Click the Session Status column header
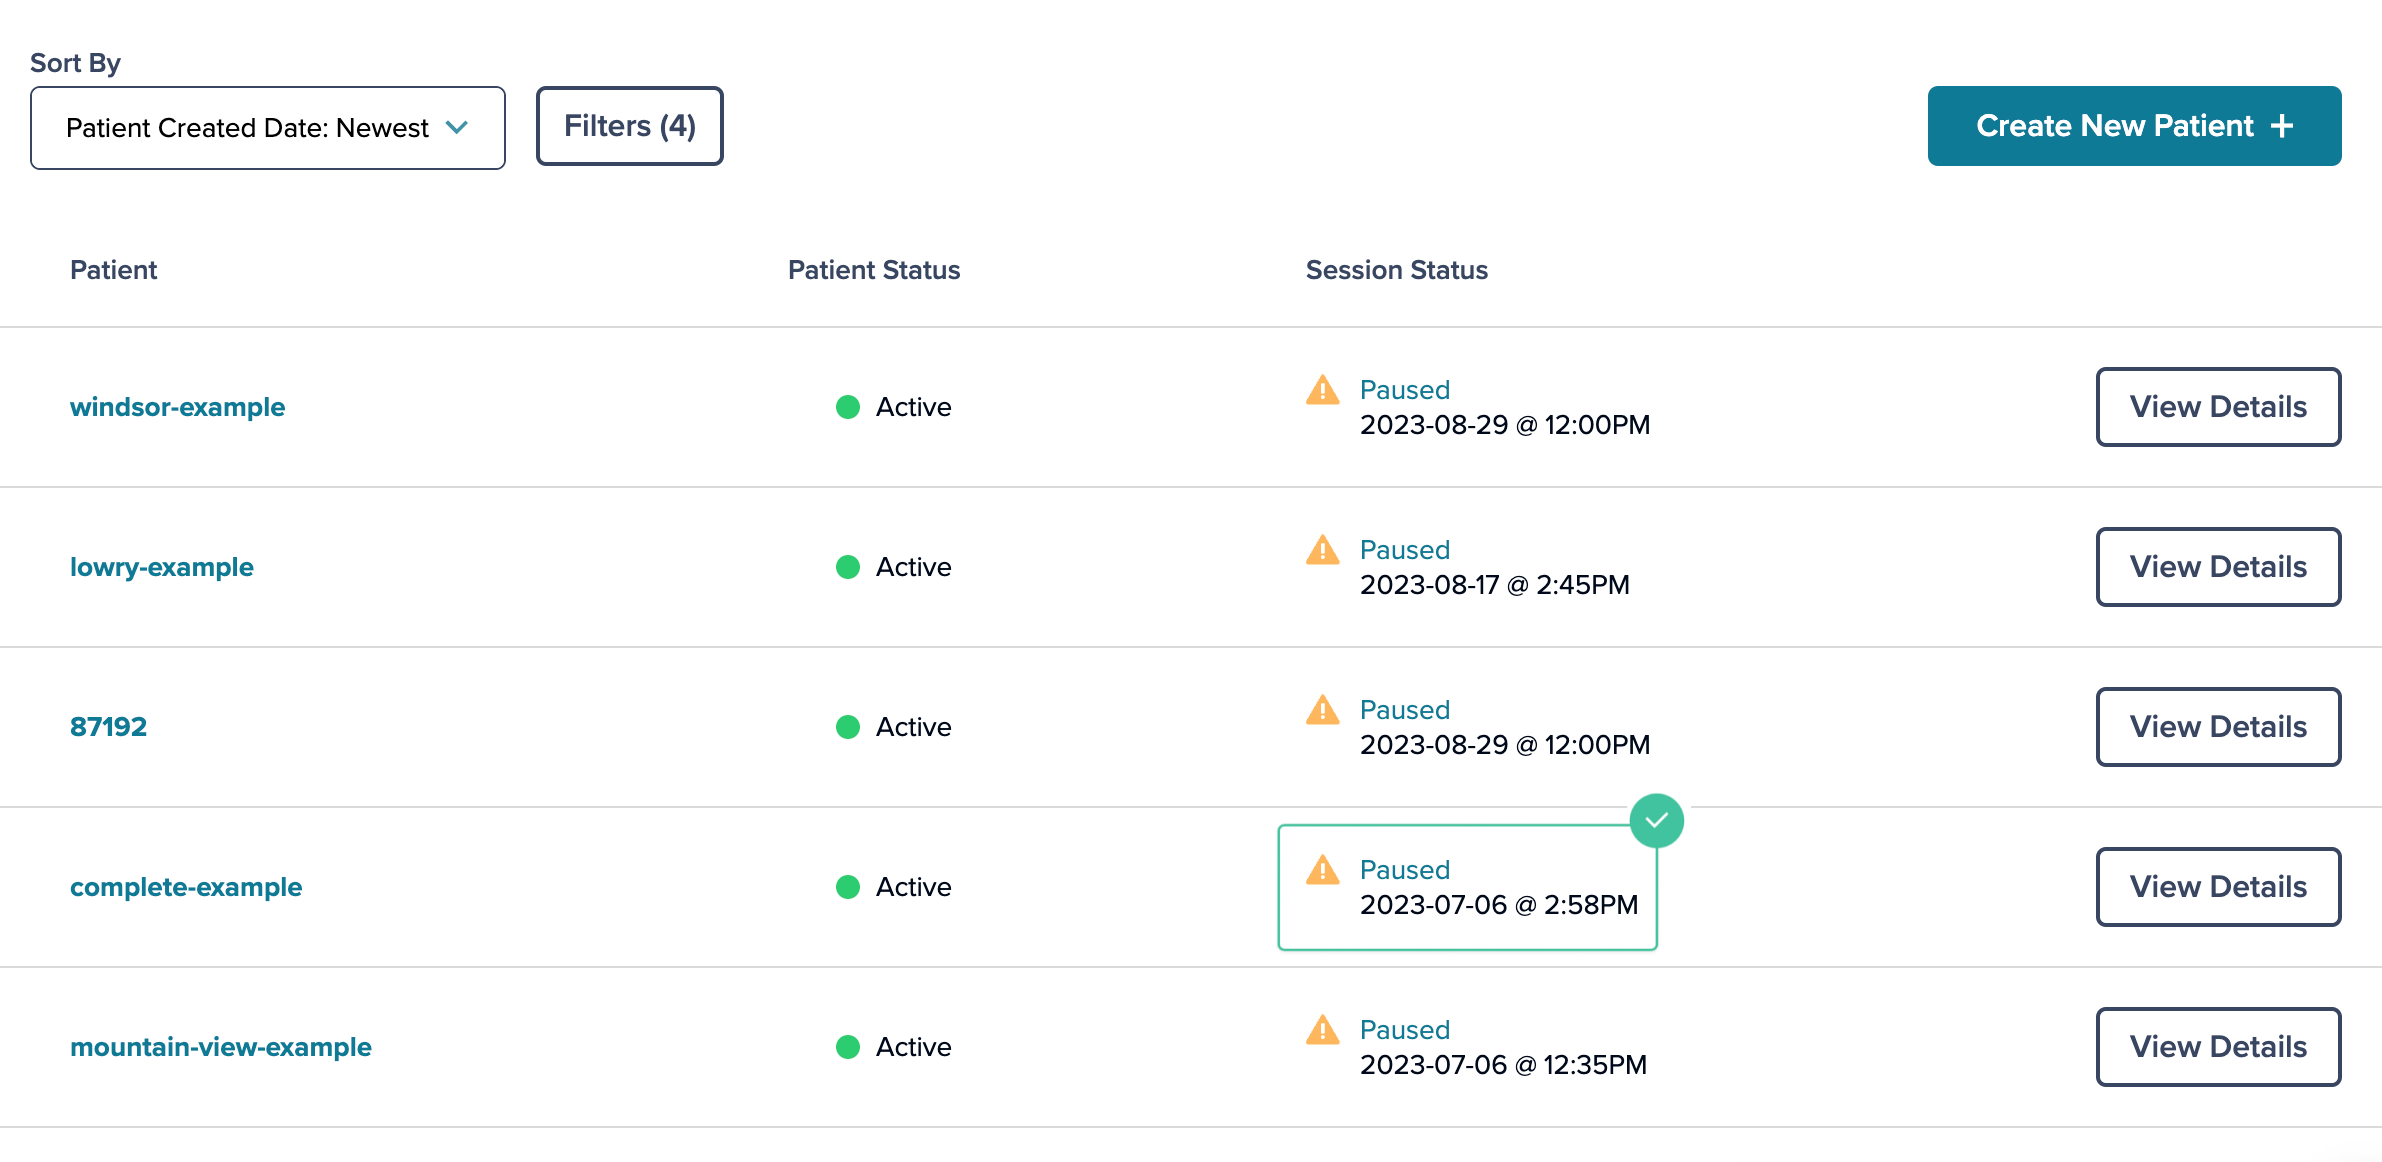 (1396, 270)
